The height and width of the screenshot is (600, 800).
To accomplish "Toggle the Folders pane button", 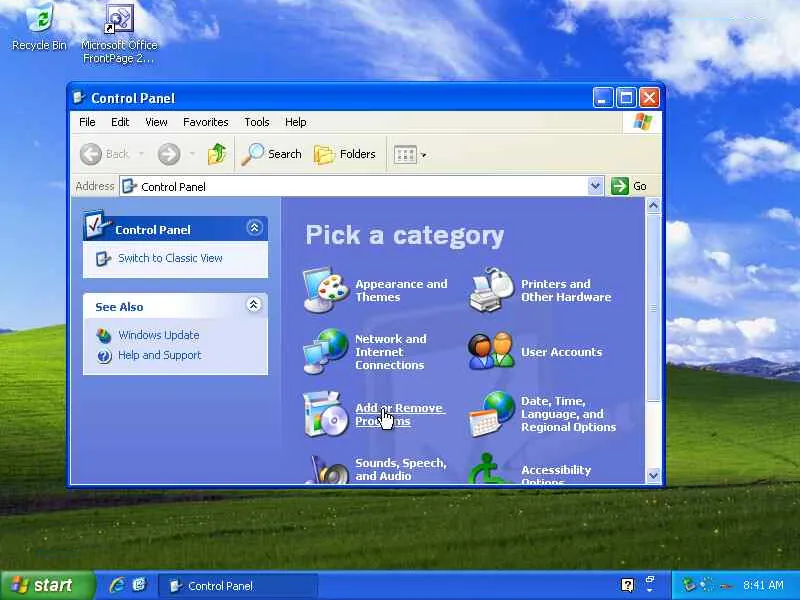I will point(345,154).
